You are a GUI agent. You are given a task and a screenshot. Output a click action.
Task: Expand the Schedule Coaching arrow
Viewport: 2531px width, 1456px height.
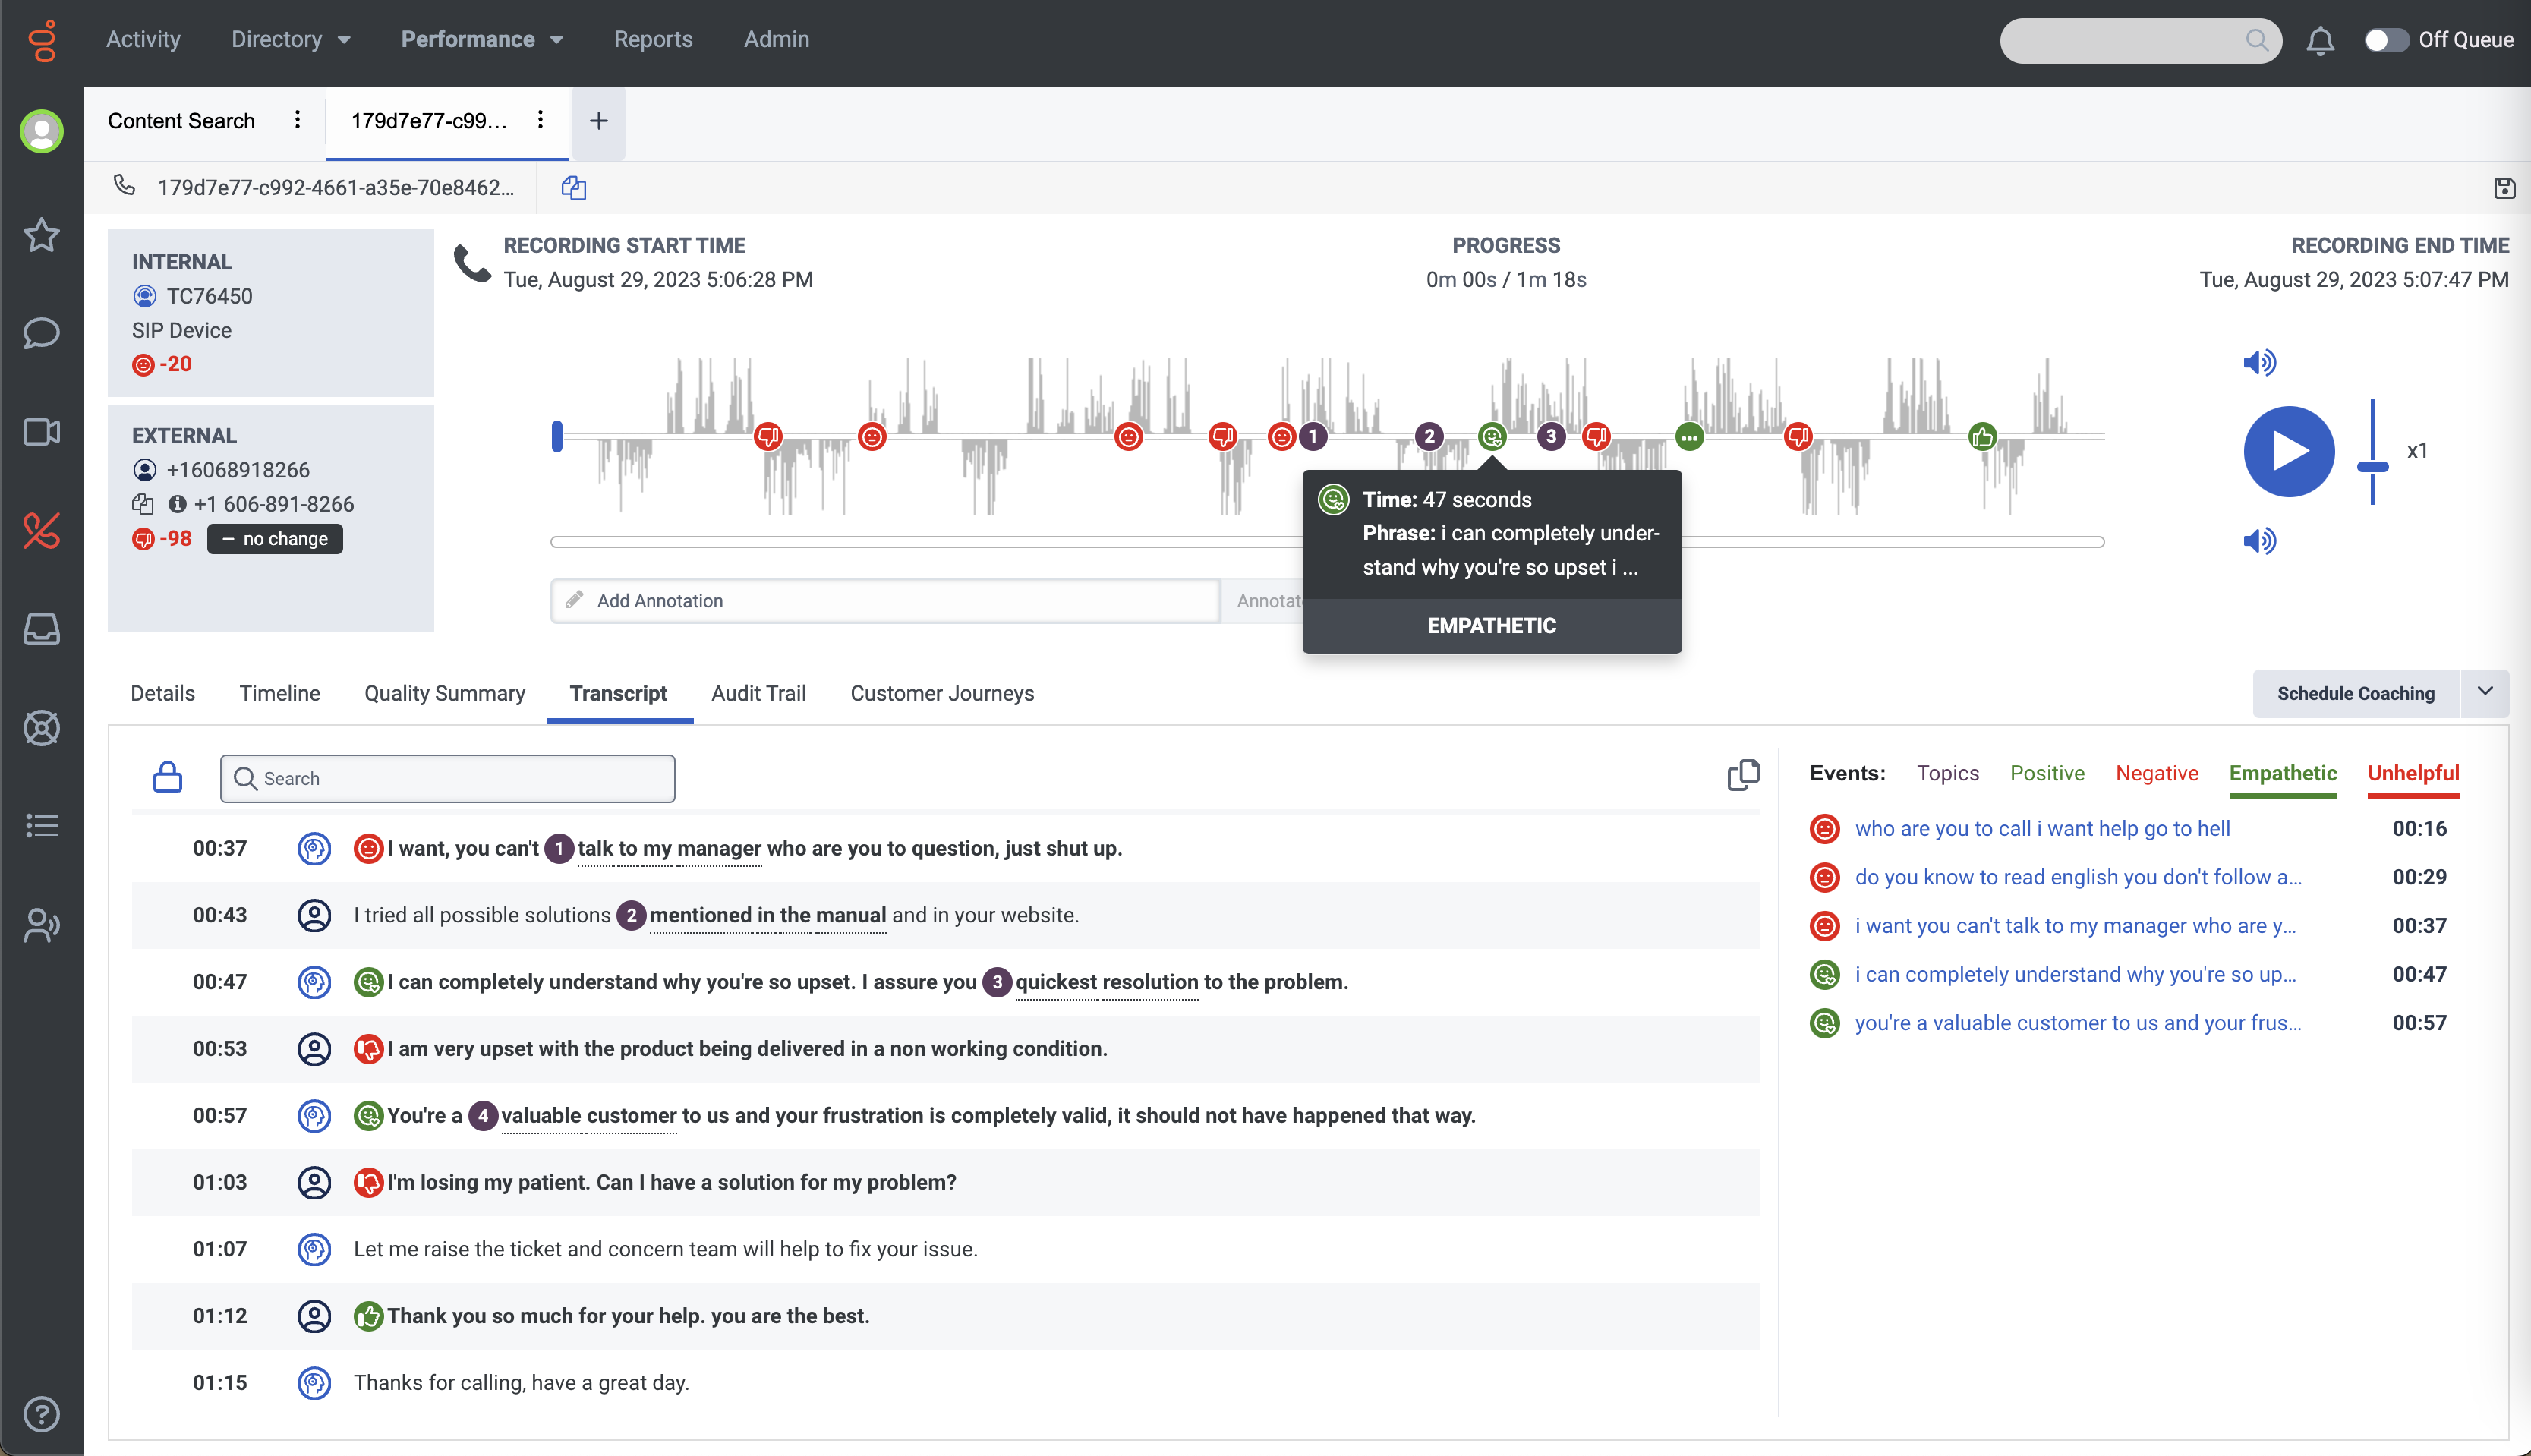(2485, 692)
